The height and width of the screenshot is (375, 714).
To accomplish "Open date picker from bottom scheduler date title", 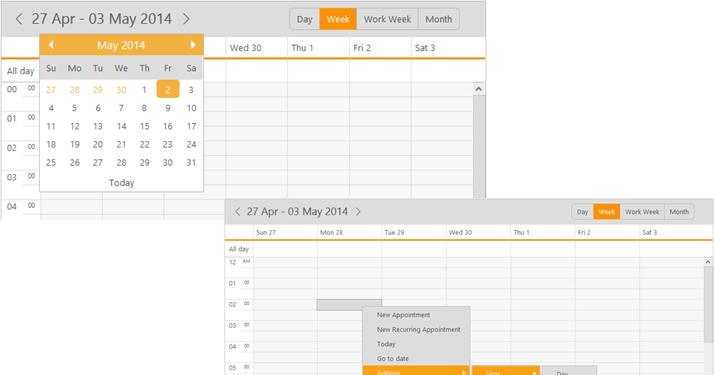I will coord(297,212).
